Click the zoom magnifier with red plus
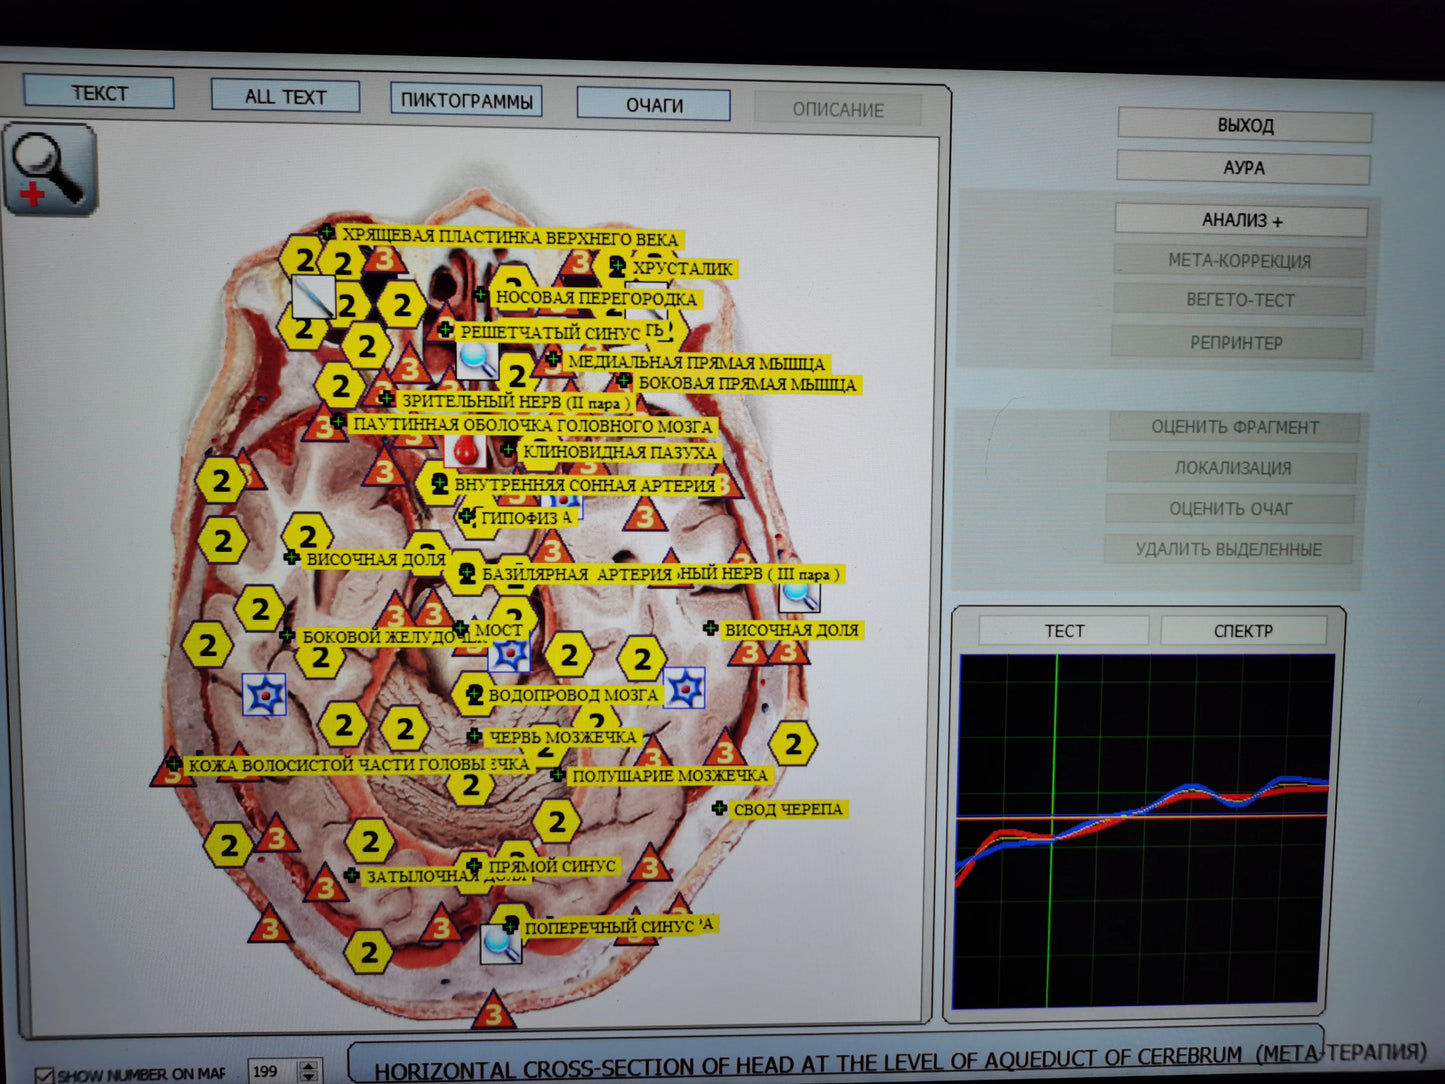 click(x=50, y=169)
